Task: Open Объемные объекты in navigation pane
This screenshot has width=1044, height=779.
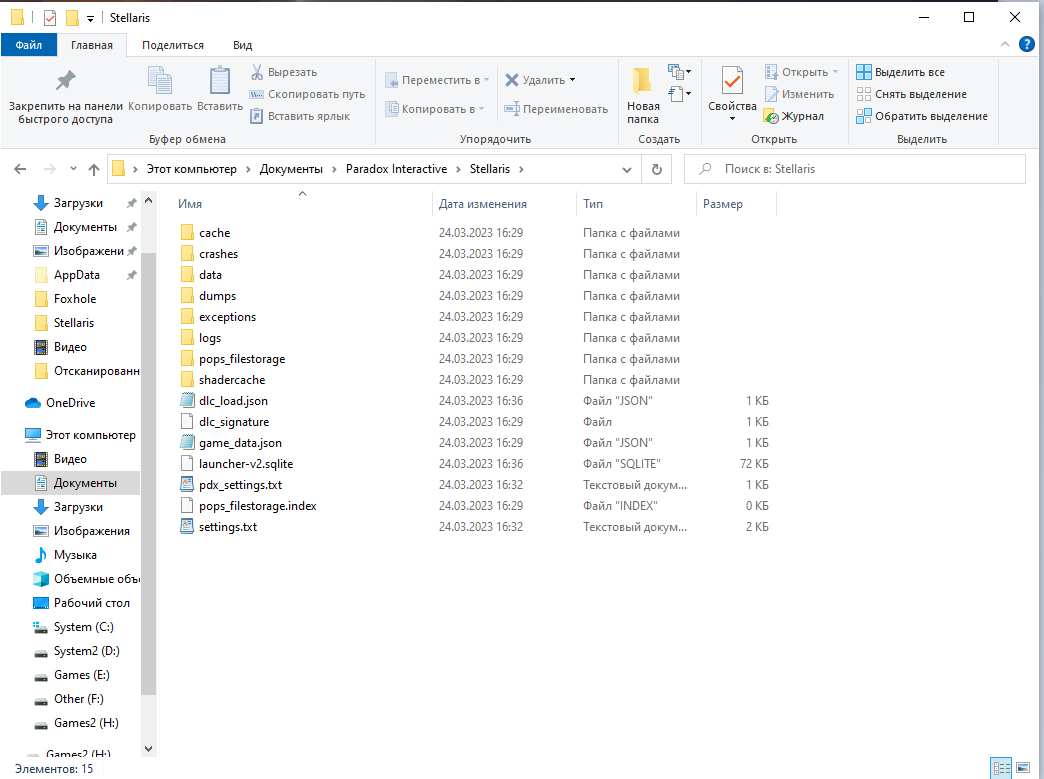Action: 87,579
